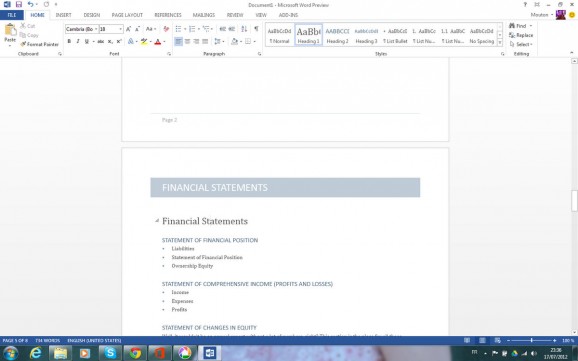Align text right
The height and width of the screenshot is (361, 578).
(x=196, y=41)
